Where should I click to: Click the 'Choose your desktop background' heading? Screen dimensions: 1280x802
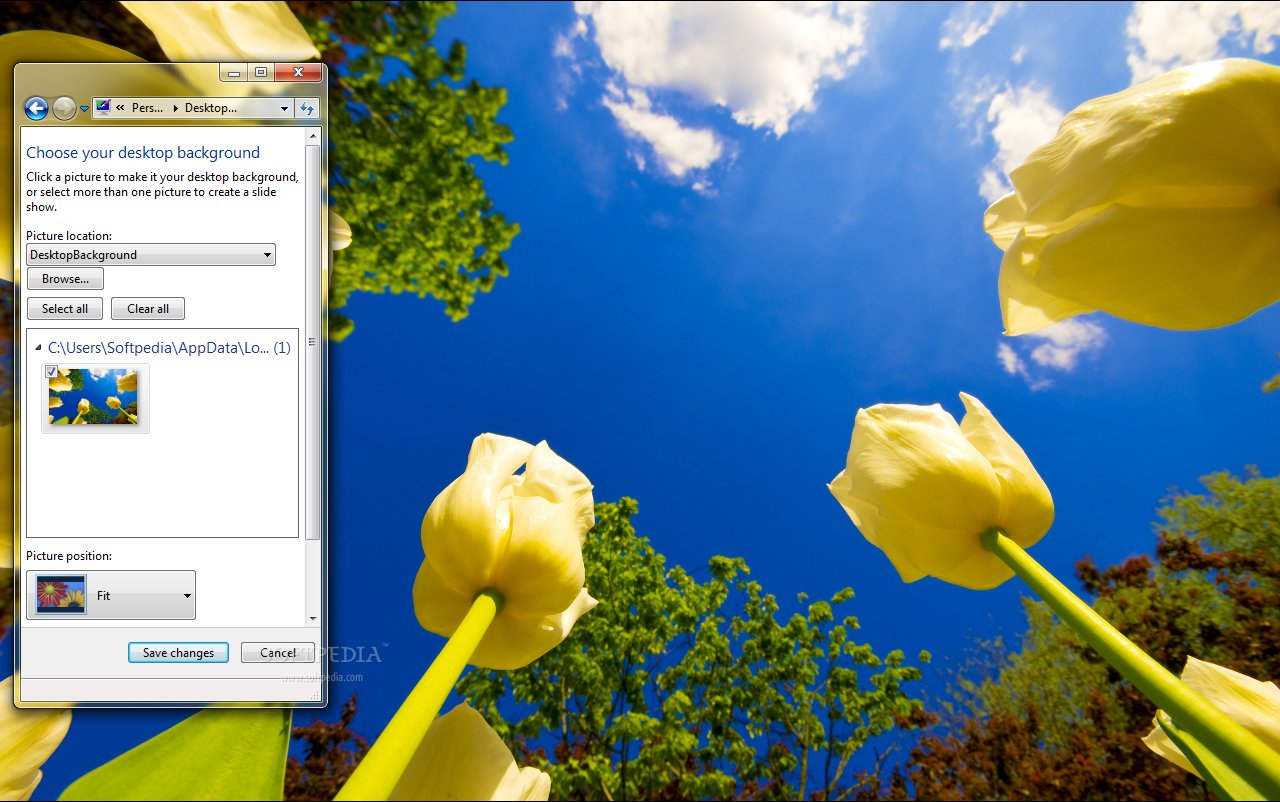tap(143, 153)
